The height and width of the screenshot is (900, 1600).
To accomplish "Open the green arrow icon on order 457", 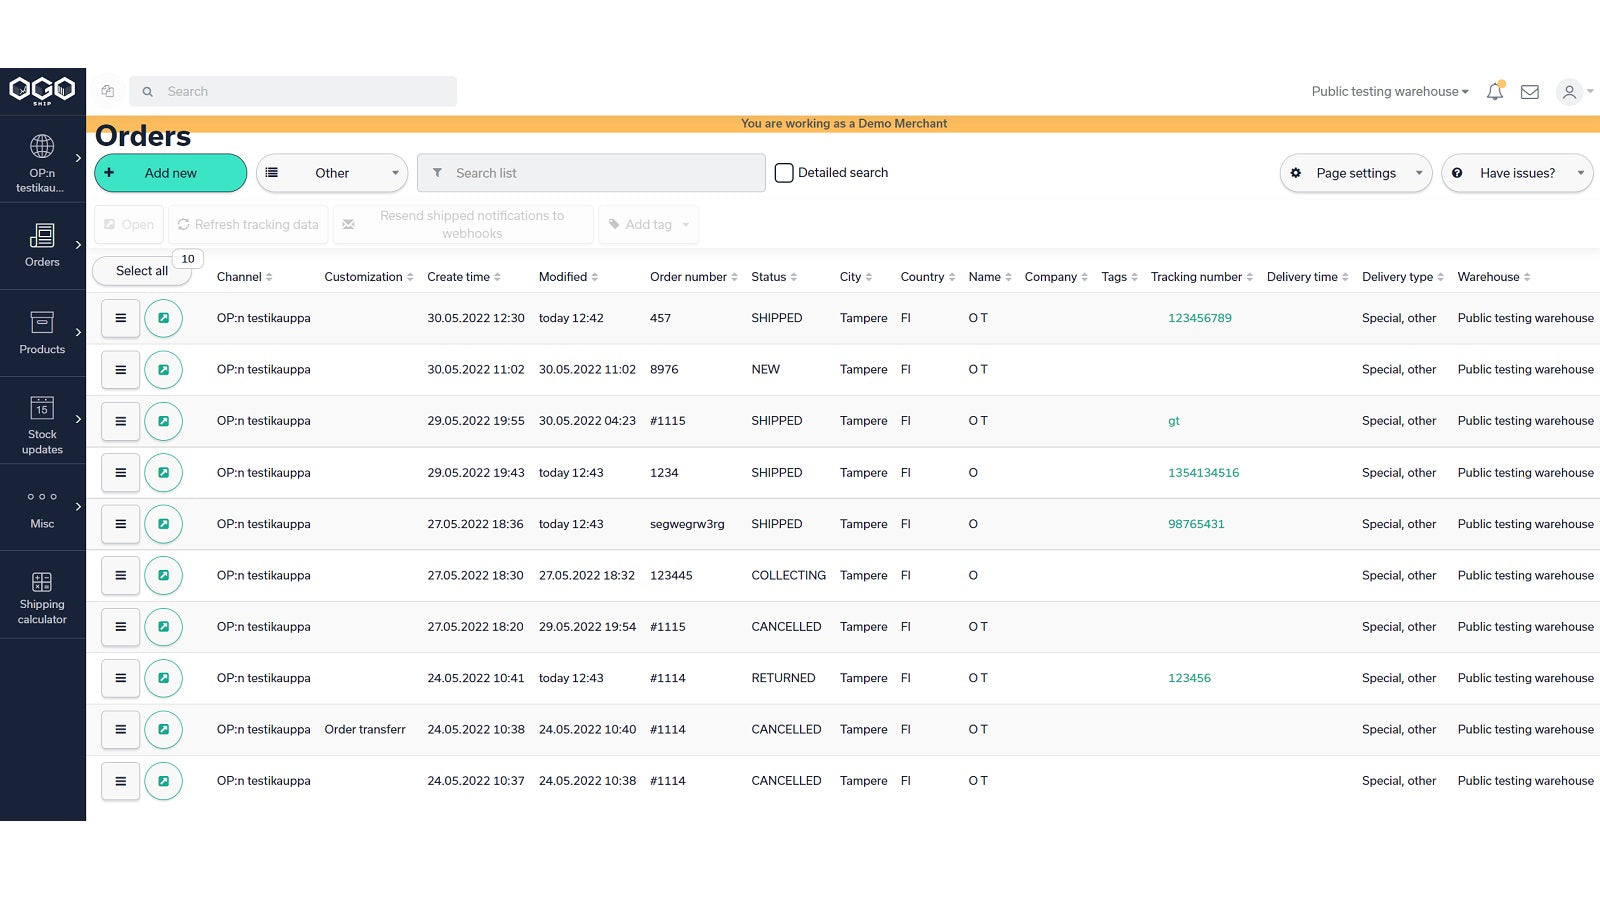I will (163, 318).
